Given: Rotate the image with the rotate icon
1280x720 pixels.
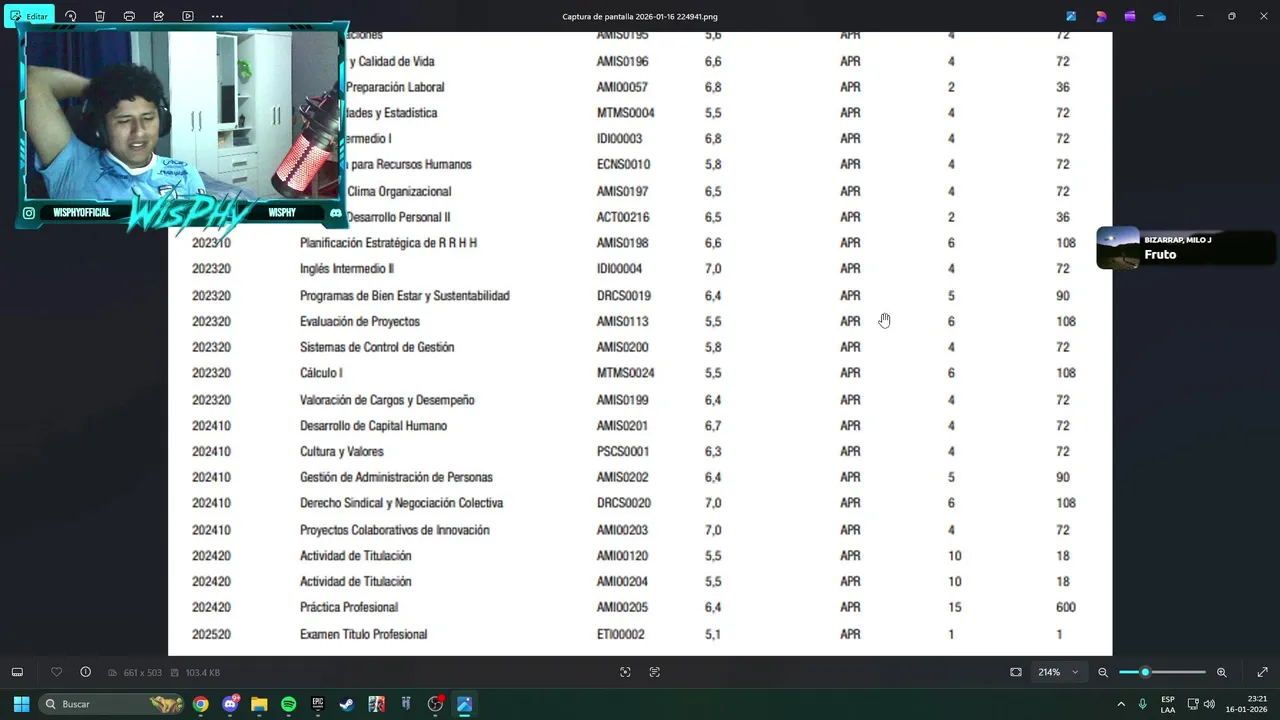Looking at the screenshot, I should coord(70,16).
